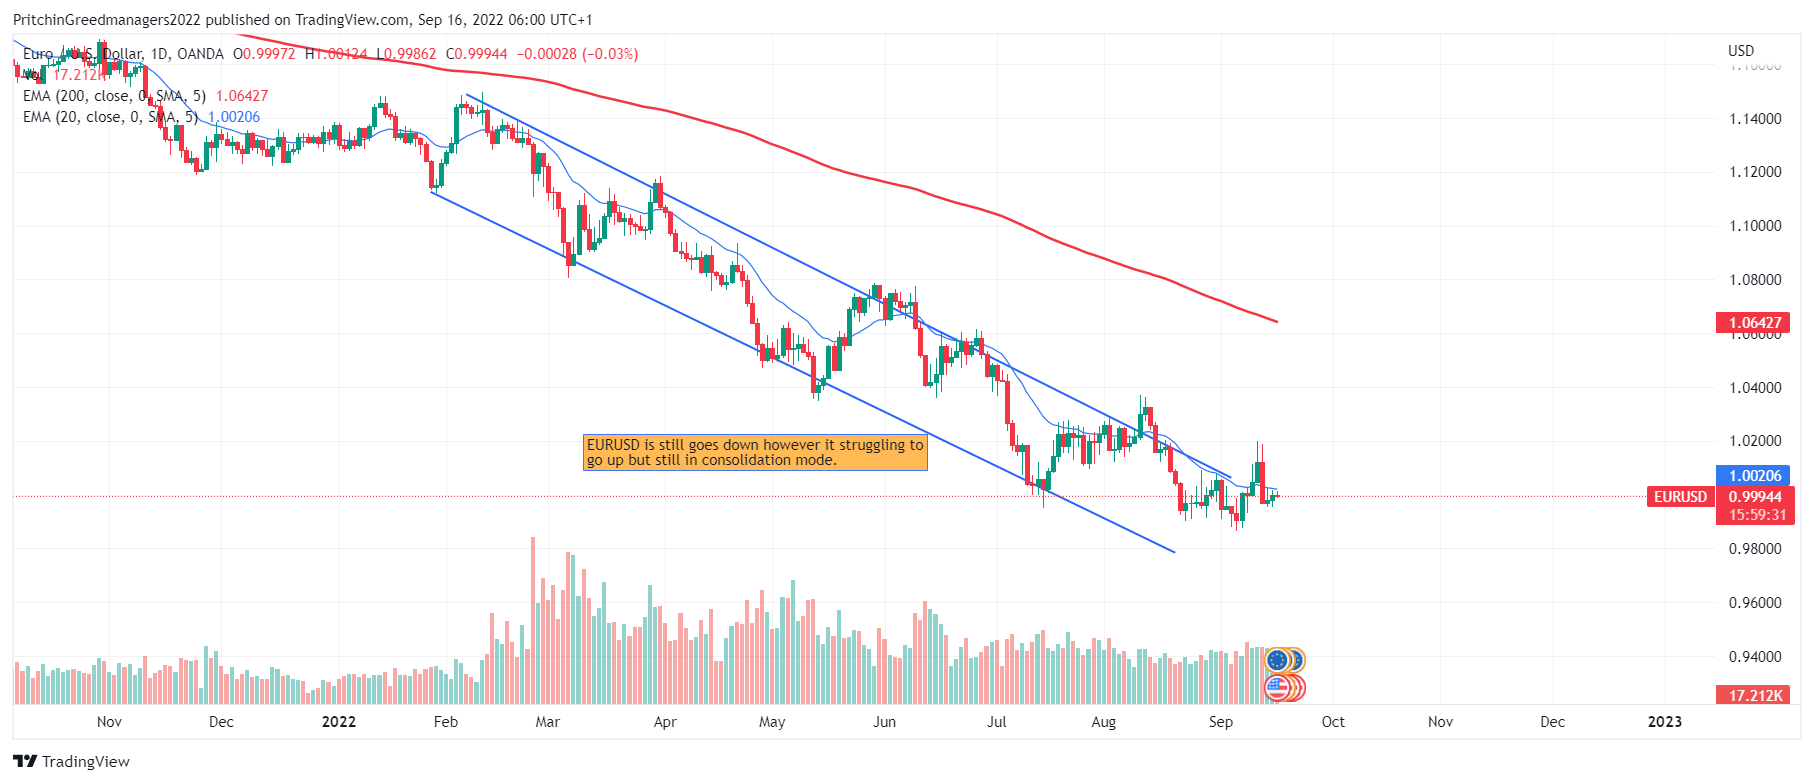Click the 0.94000 price axis value

tap(1755, 657)
